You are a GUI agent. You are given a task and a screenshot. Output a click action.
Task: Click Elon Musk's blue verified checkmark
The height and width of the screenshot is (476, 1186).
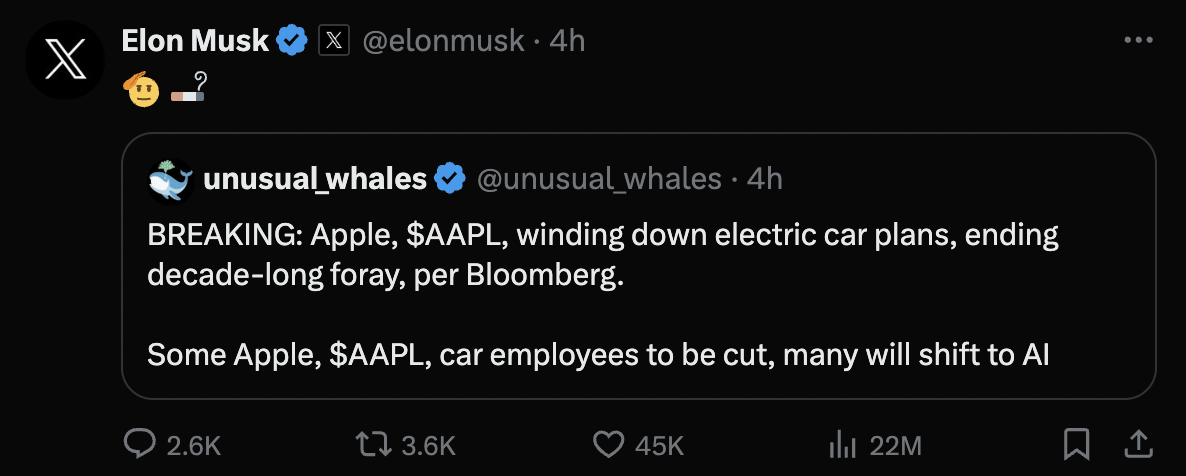(291, 41)
